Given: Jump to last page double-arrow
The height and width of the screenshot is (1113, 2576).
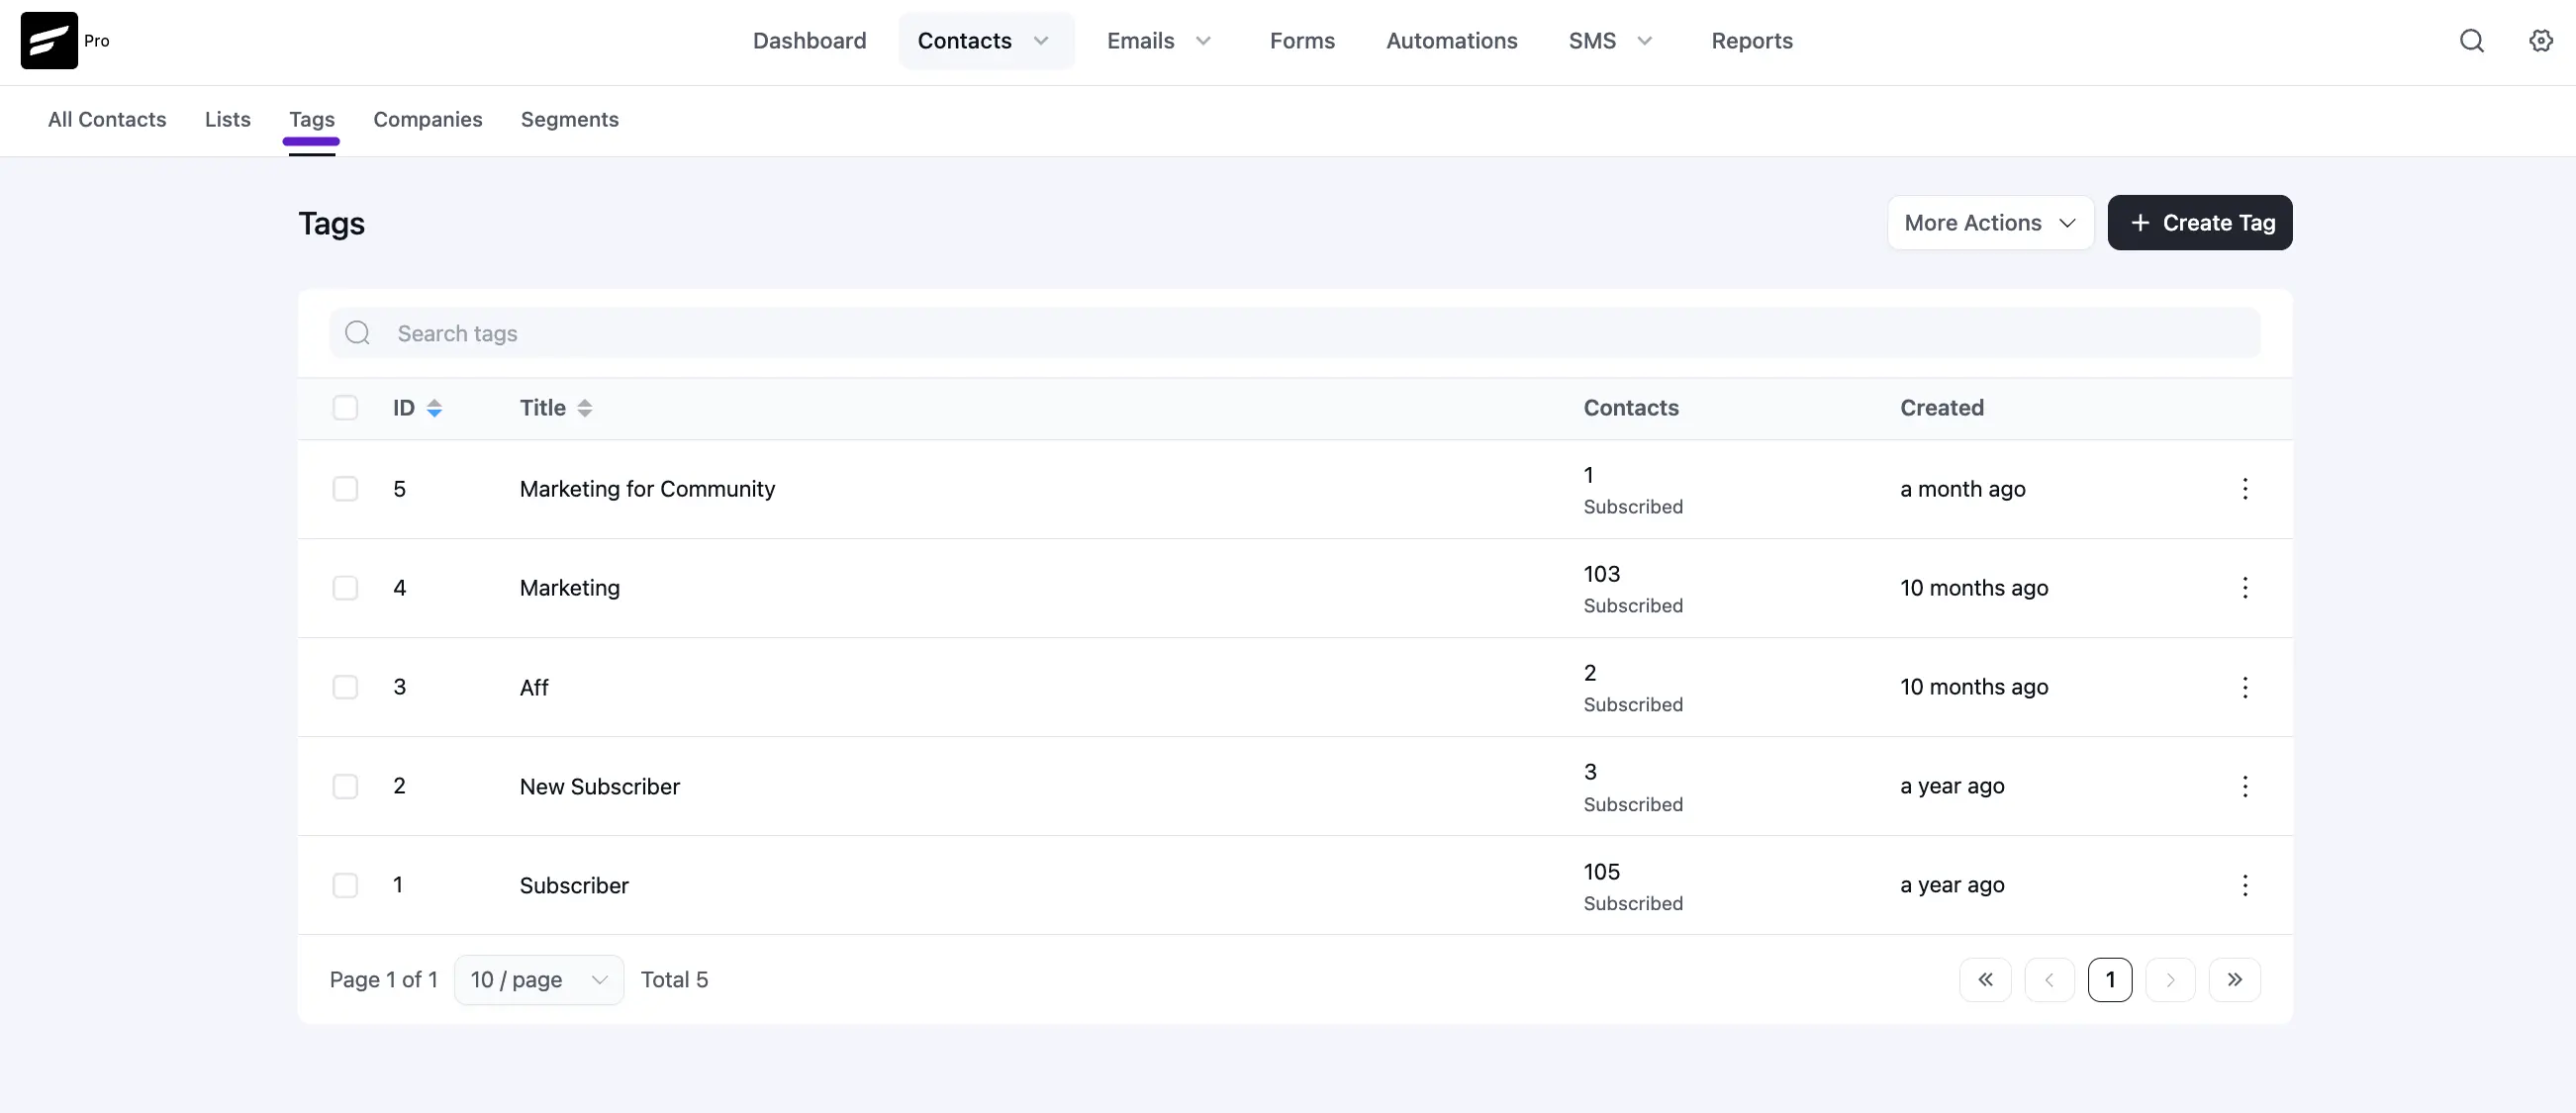Looking at the screenshot, I should [x=2234, y=980].
